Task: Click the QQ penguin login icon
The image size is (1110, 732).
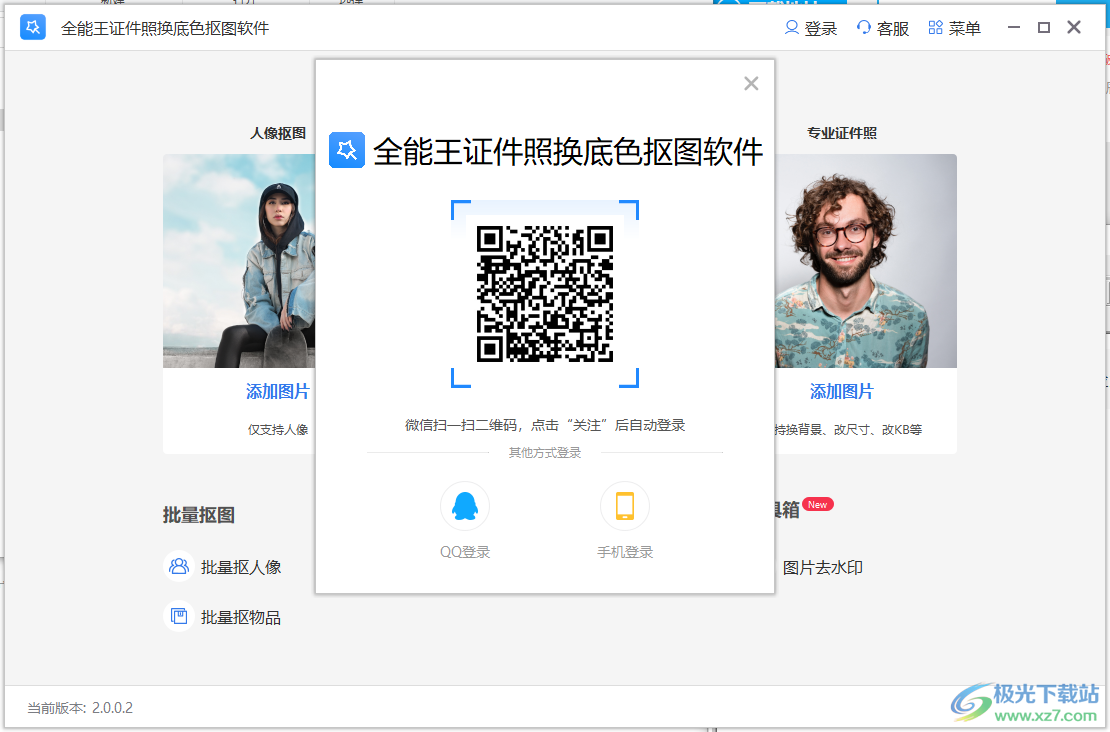Action: coord(465,506)
